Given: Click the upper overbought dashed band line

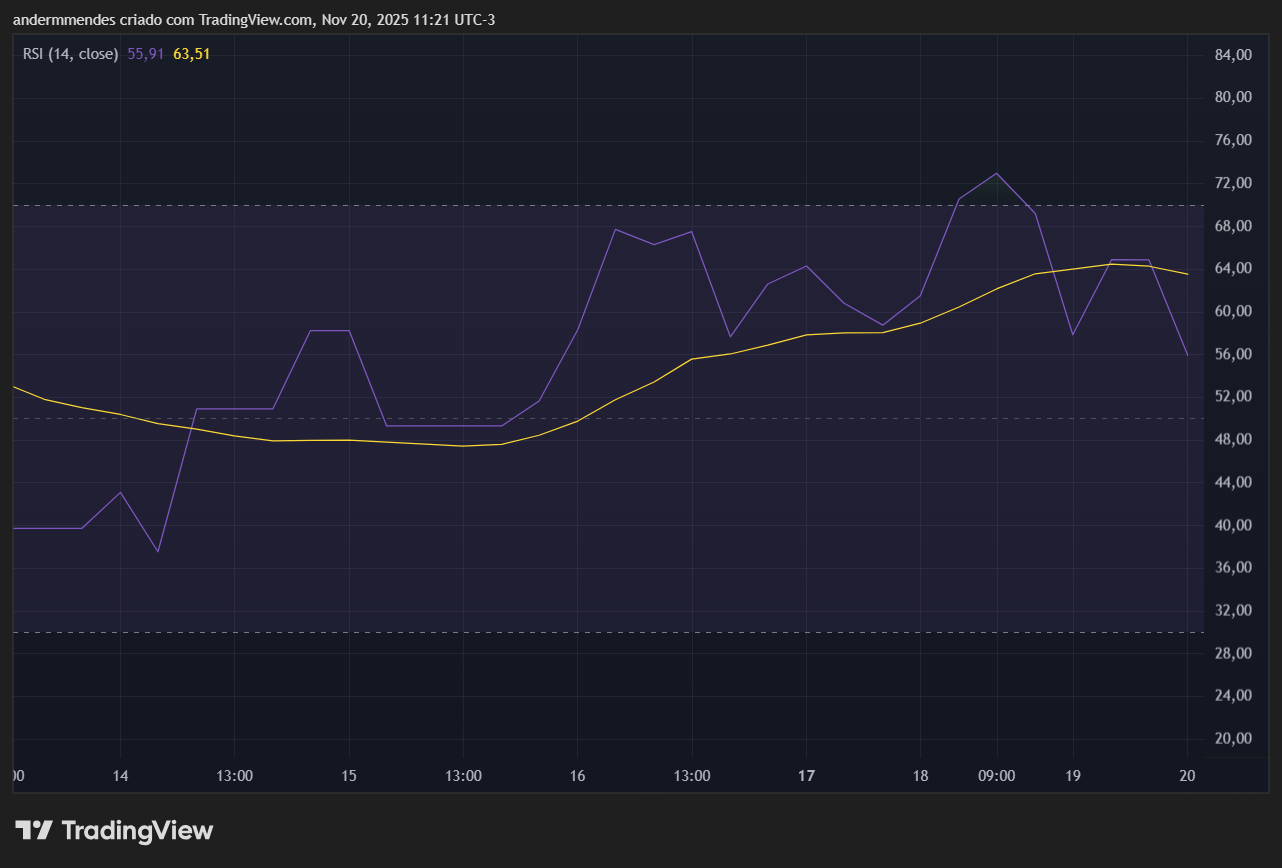Looking at the screenshot, I should (x=500, y=207).
